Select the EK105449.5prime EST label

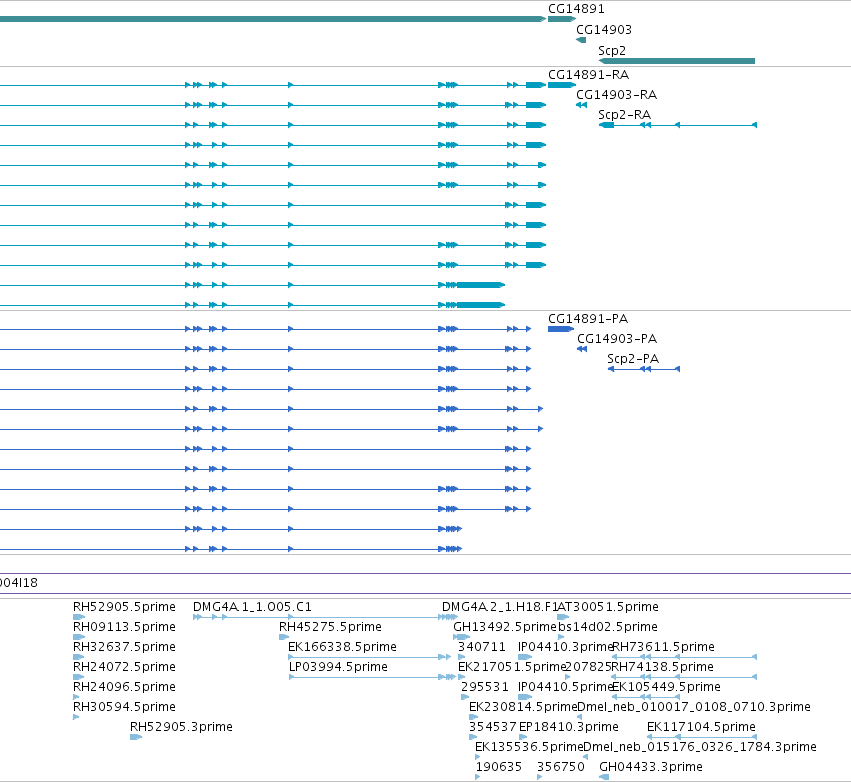pos(666,687)
